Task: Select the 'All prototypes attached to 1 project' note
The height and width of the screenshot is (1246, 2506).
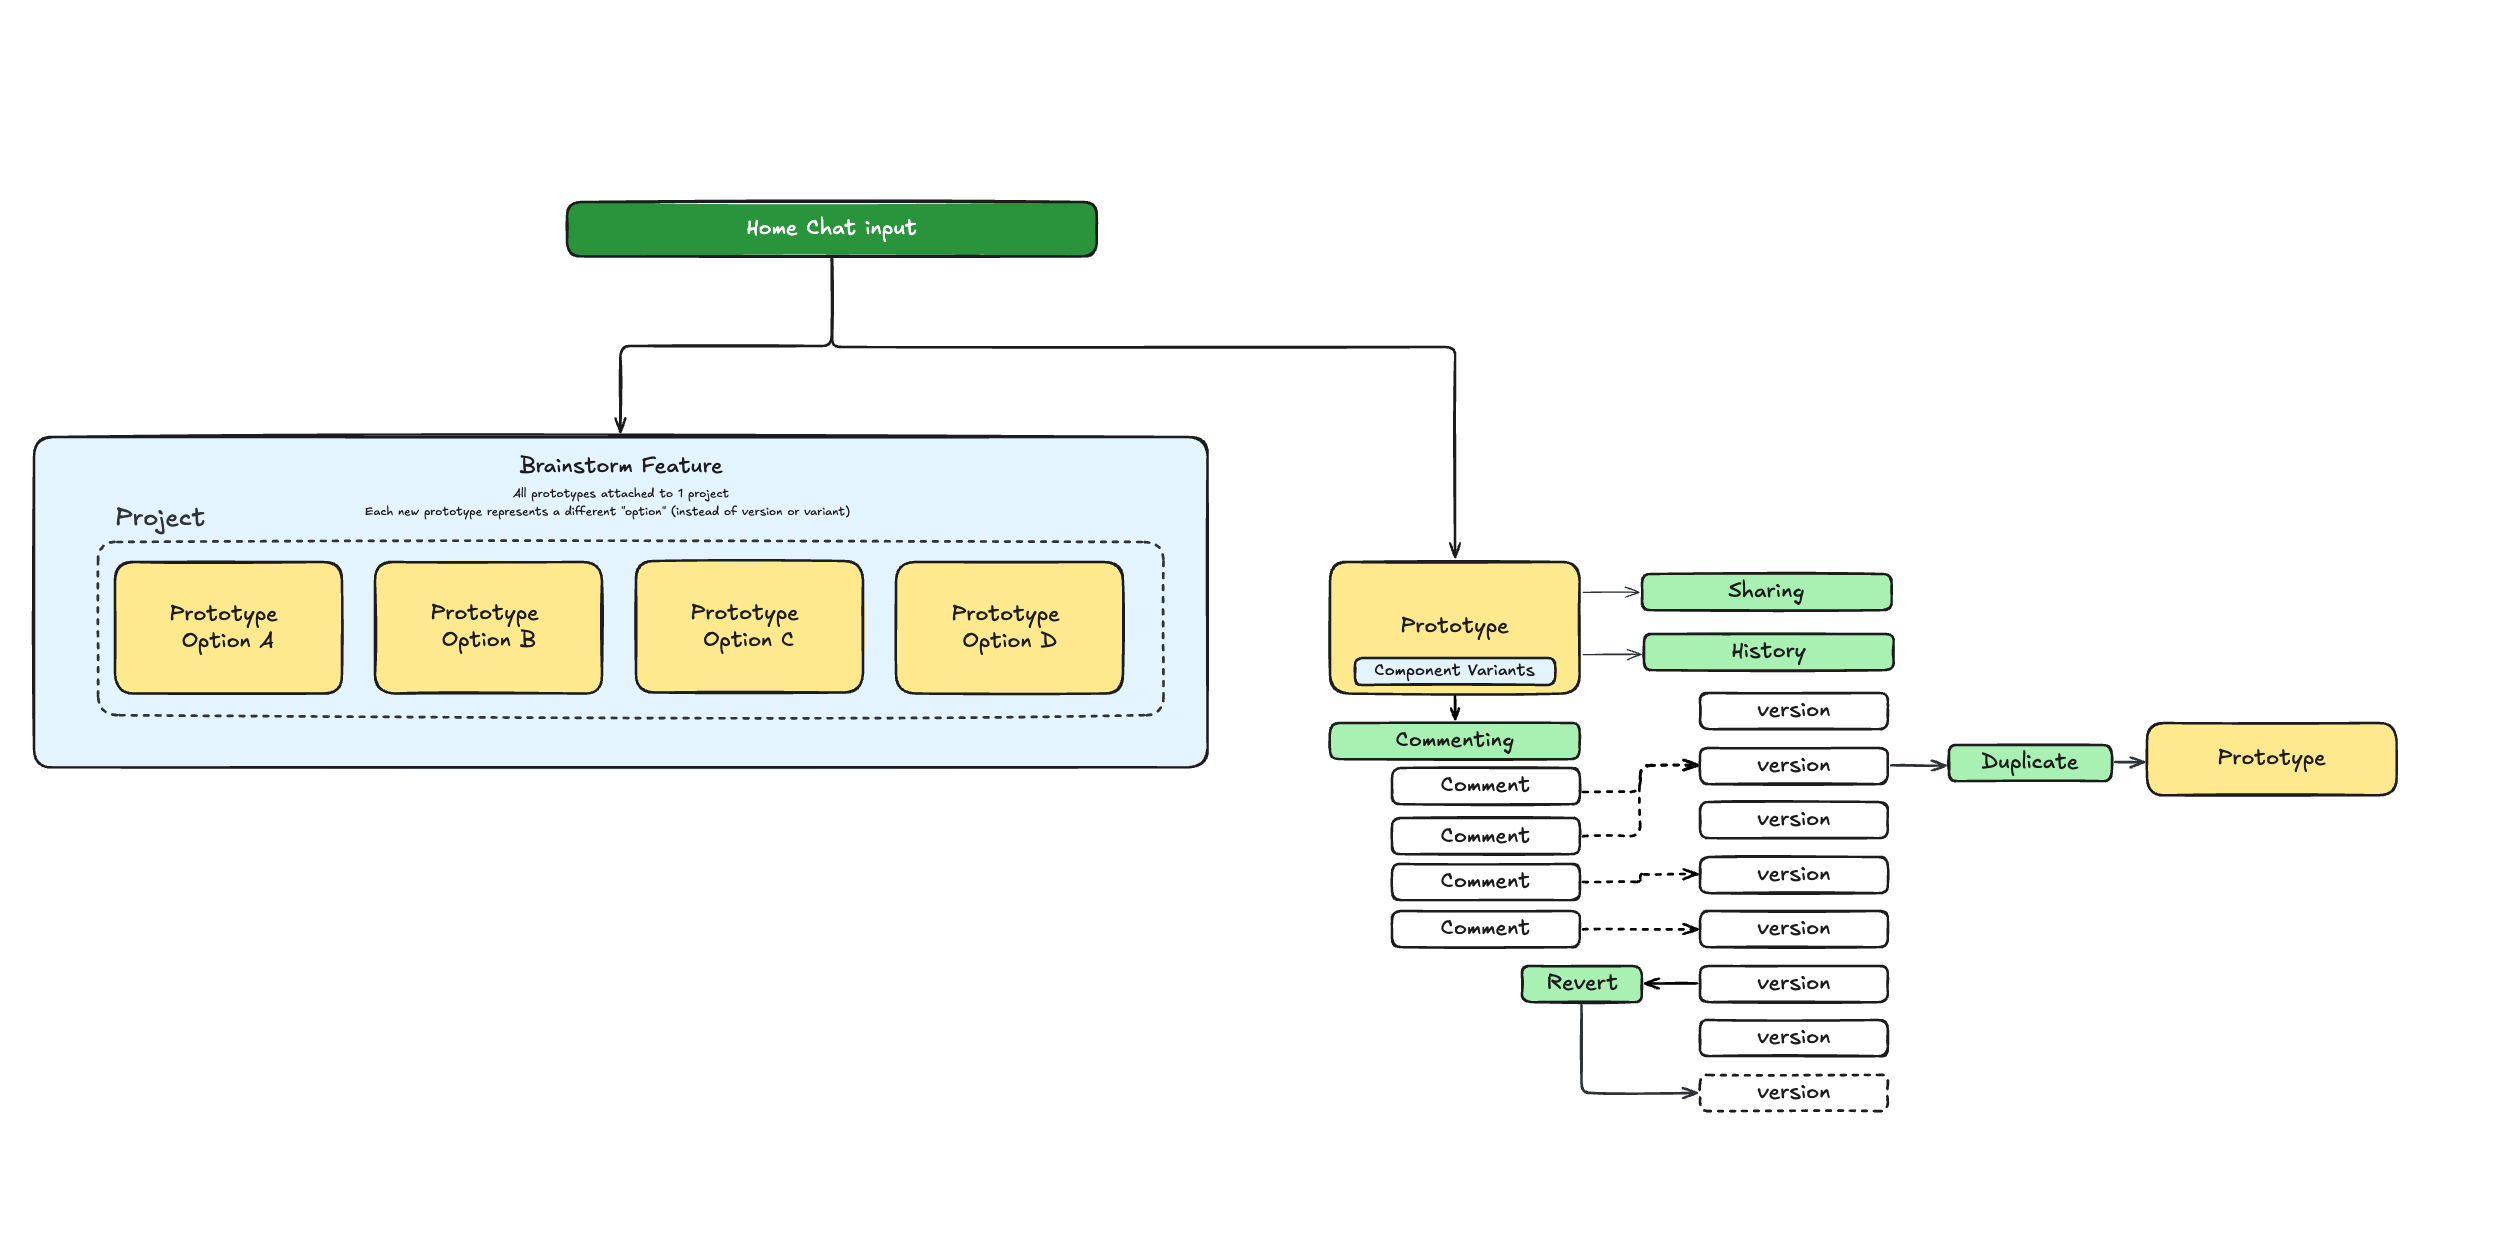Action: pos(620,493)
